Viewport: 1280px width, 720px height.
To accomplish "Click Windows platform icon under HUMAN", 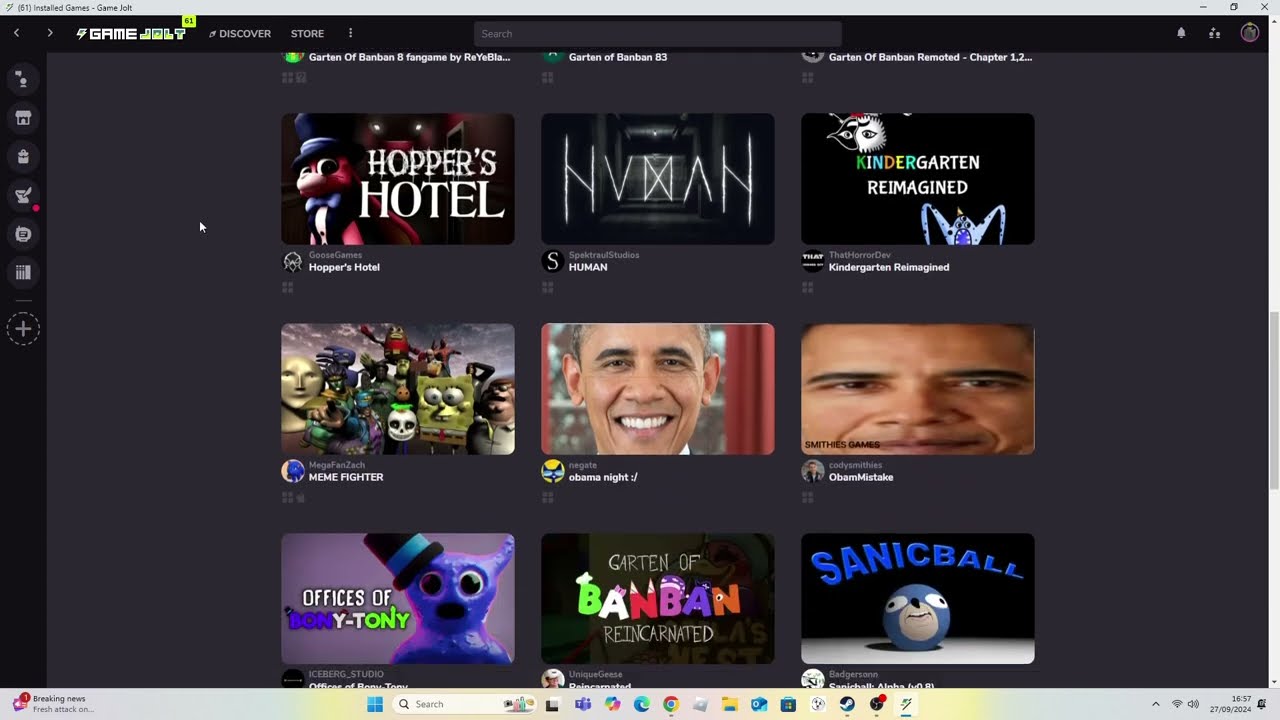I will 547,288.
